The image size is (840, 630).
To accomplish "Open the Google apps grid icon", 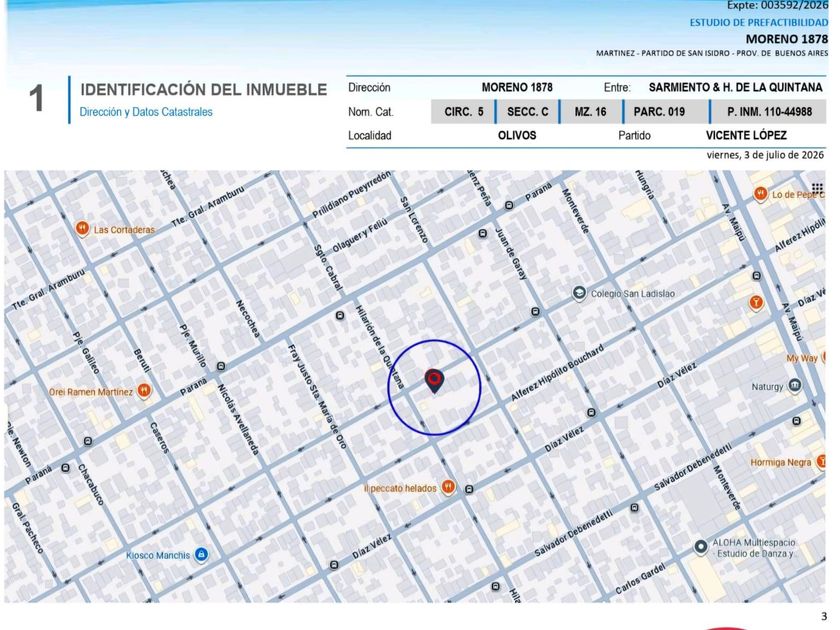I will pyautogui.click(x=817, y=188).
